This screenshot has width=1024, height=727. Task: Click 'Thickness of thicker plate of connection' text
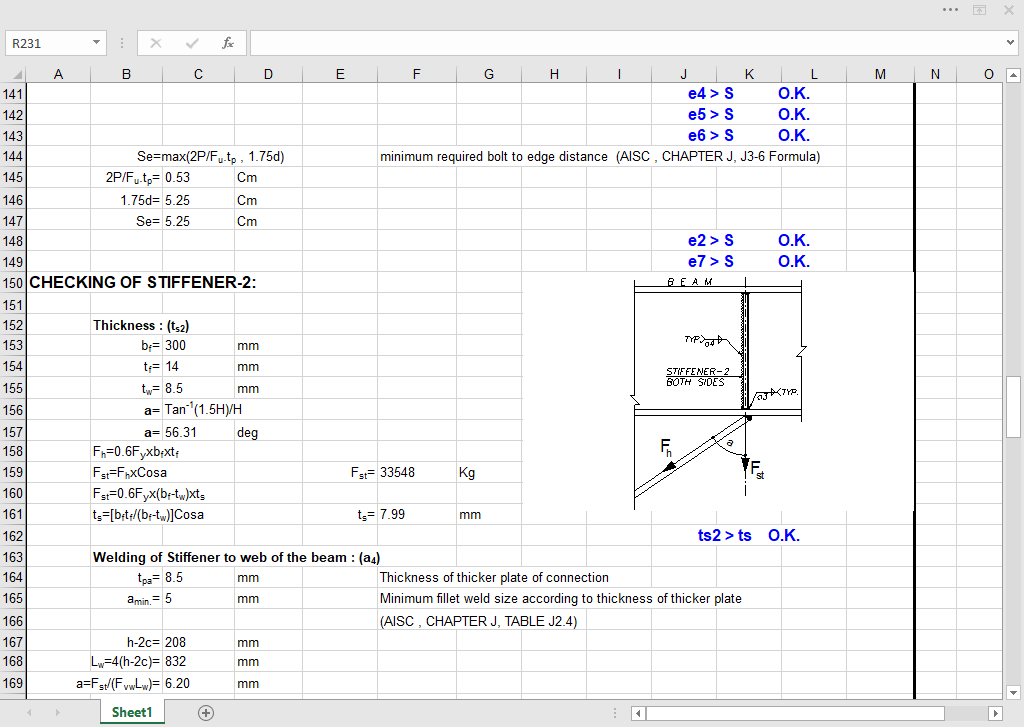494,577
